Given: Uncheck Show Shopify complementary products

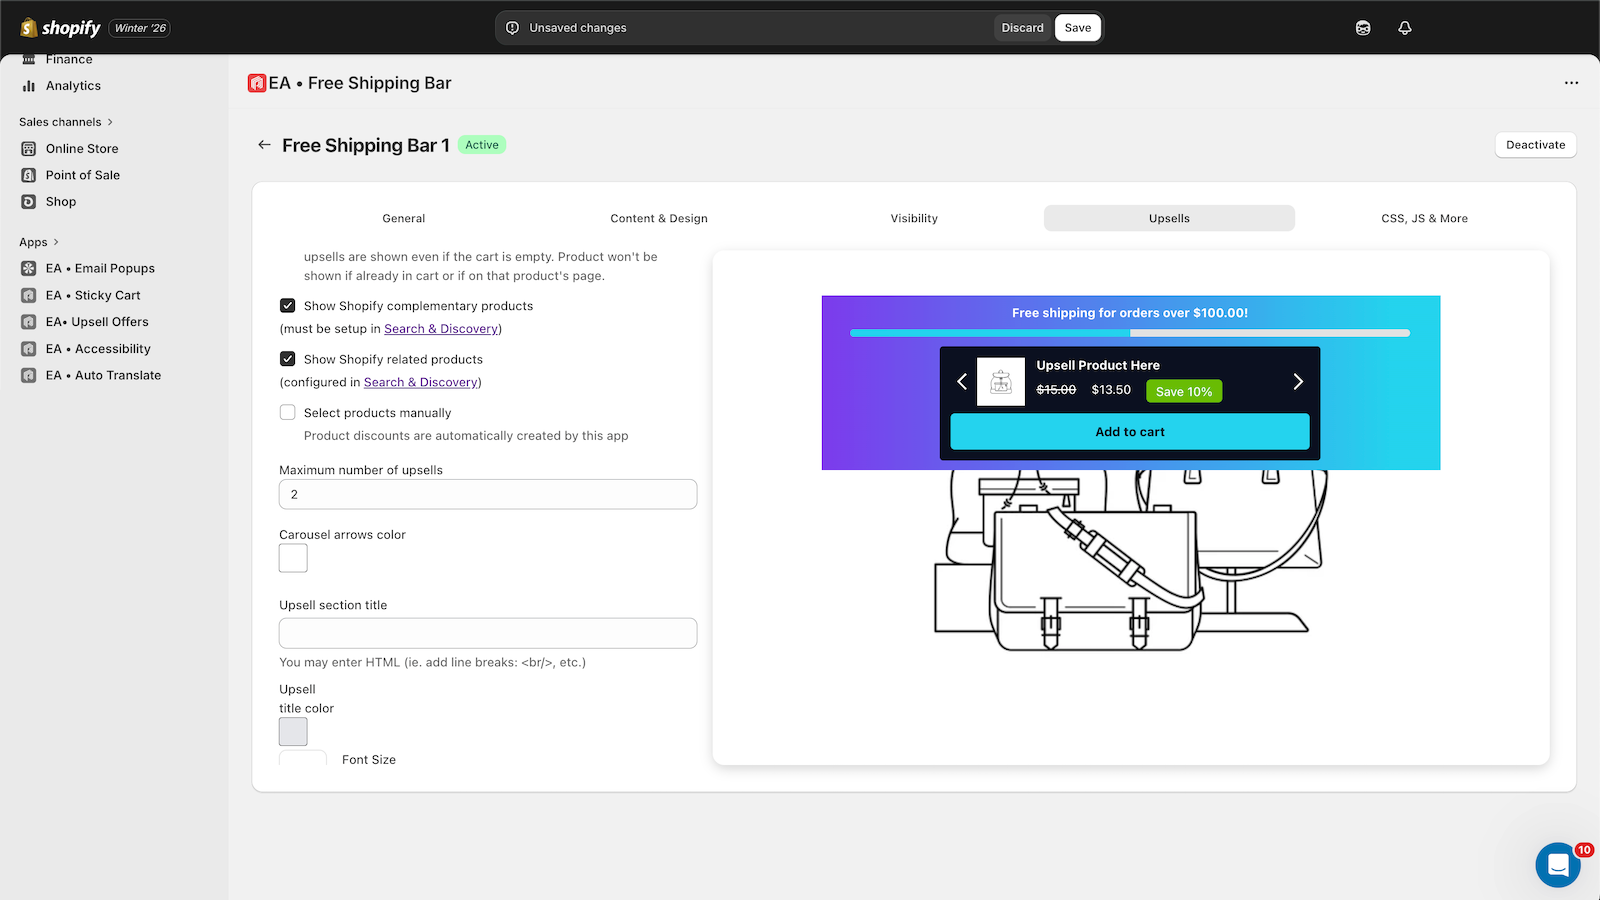Looking at the screenshot, I should pos(288,306).
